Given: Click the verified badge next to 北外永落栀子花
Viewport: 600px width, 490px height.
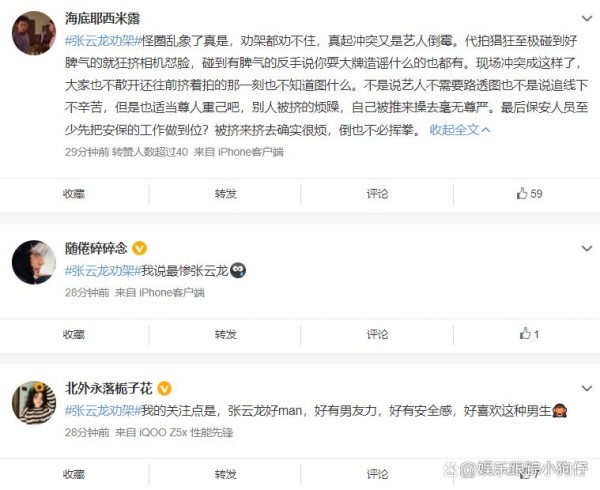Looking at the screenshot, I should coord(164,389).
